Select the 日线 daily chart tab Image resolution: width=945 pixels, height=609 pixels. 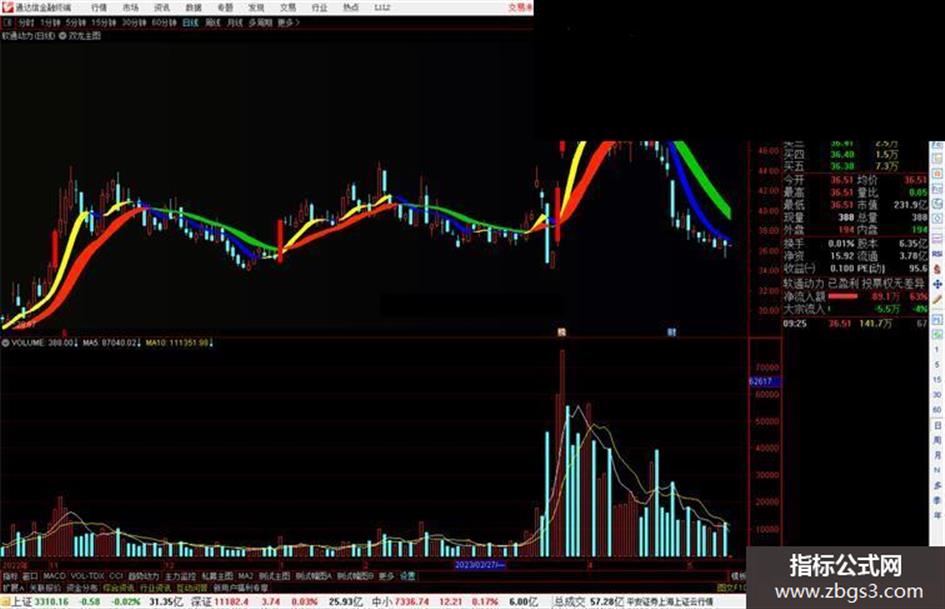coord(190,22)
